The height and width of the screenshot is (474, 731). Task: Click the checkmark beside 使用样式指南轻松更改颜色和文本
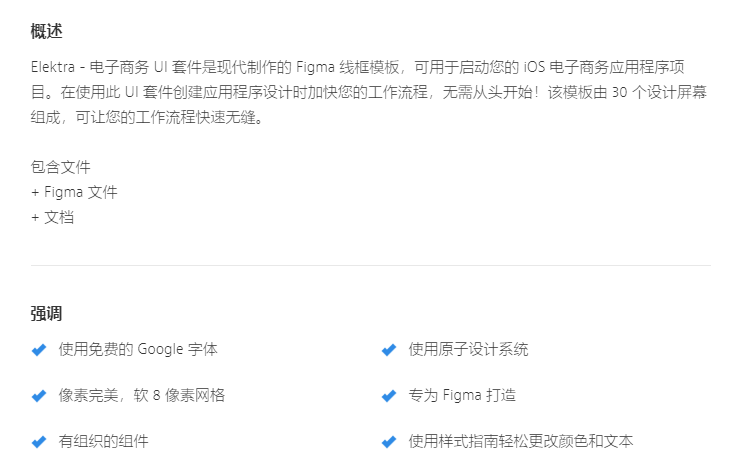[389, 442]
